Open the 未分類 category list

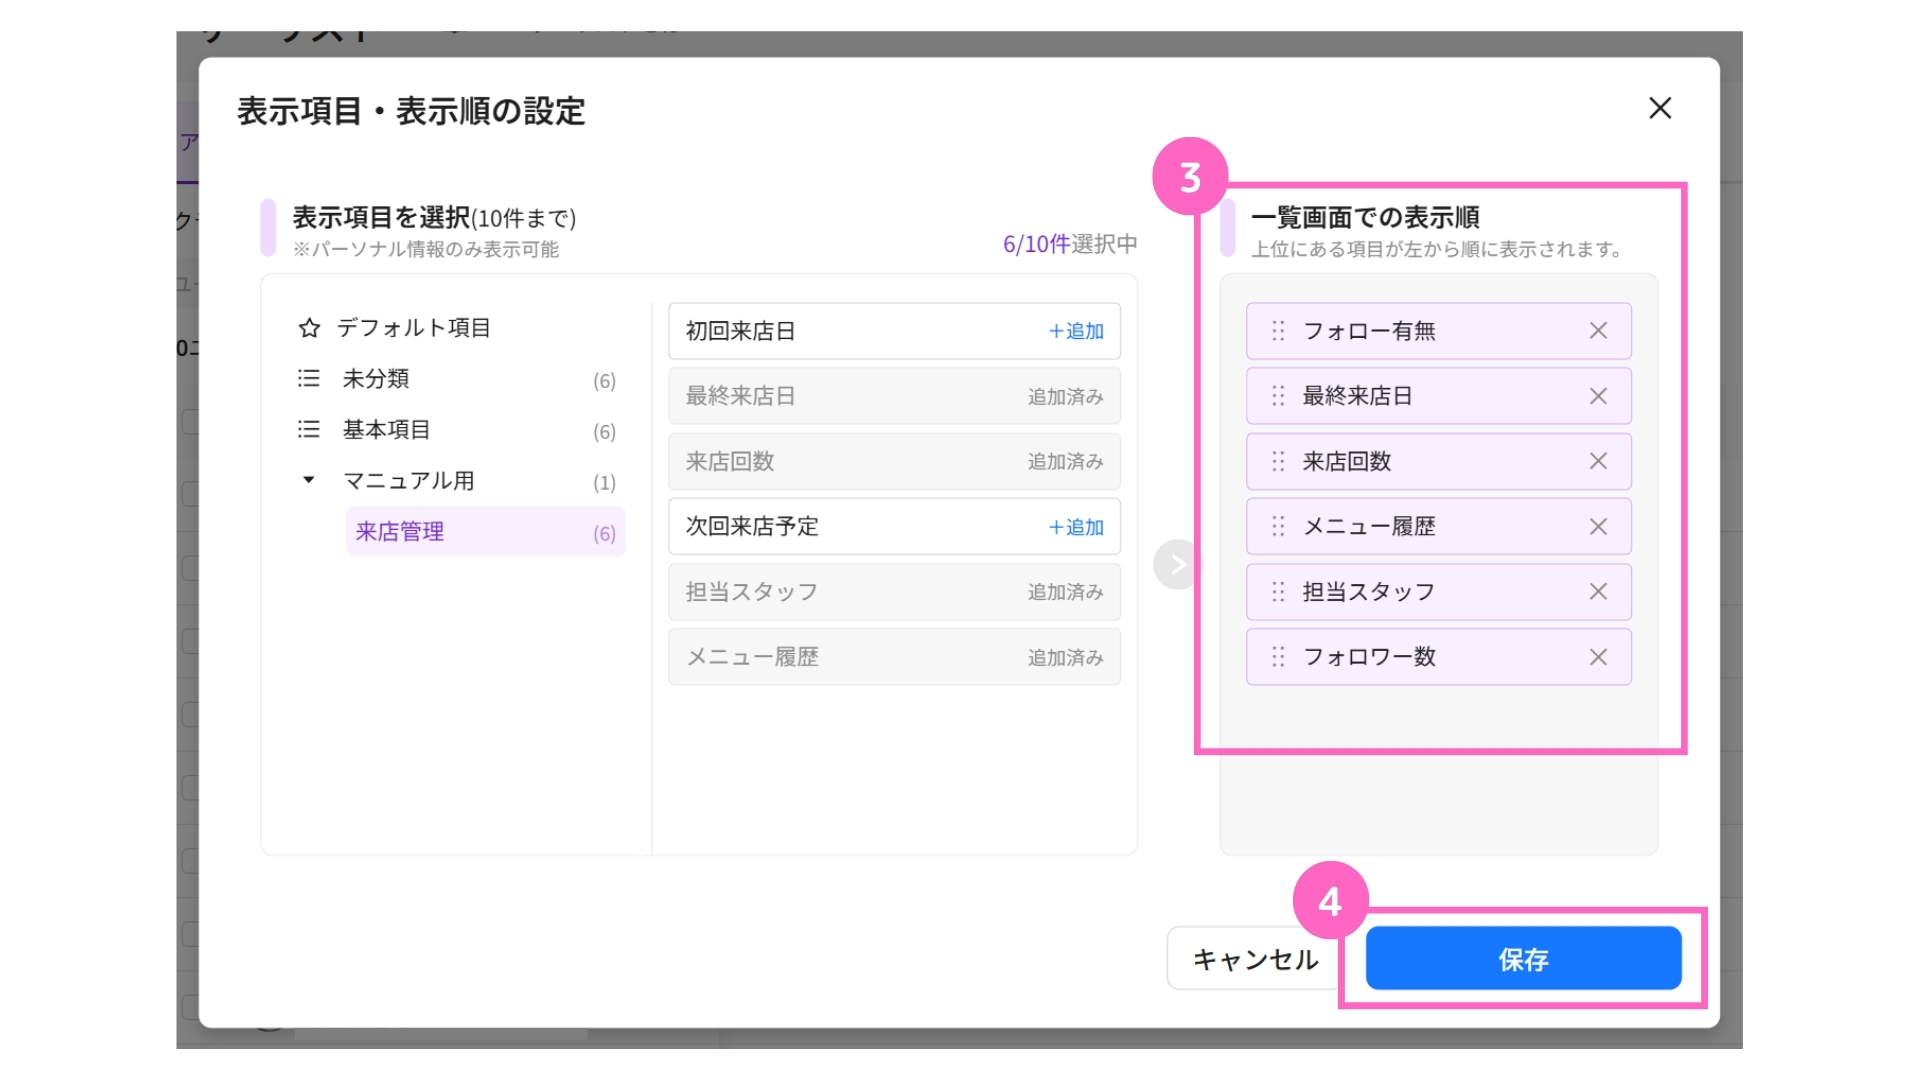pos(376,379)
